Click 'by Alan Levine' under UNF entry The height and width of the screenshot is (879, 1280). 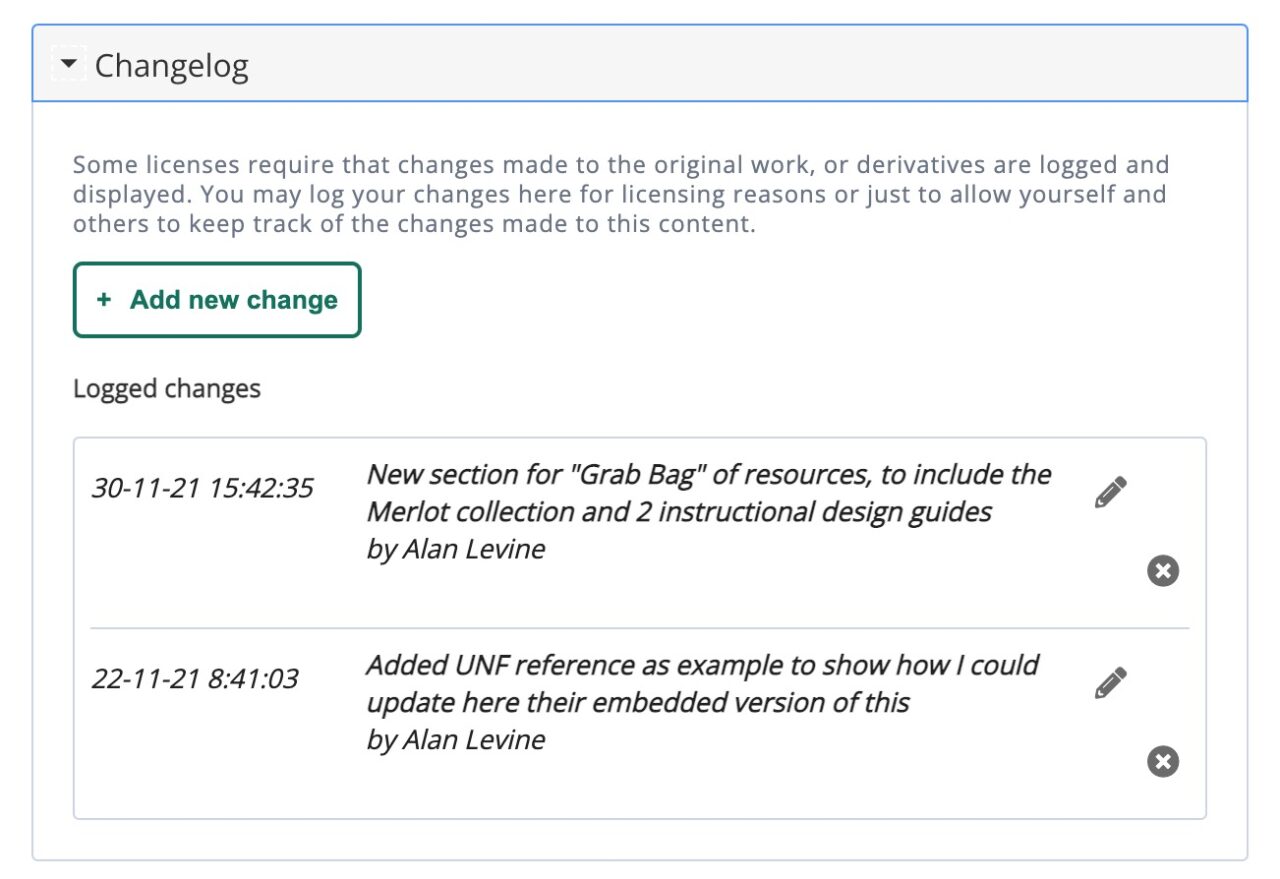coord(456,741)
